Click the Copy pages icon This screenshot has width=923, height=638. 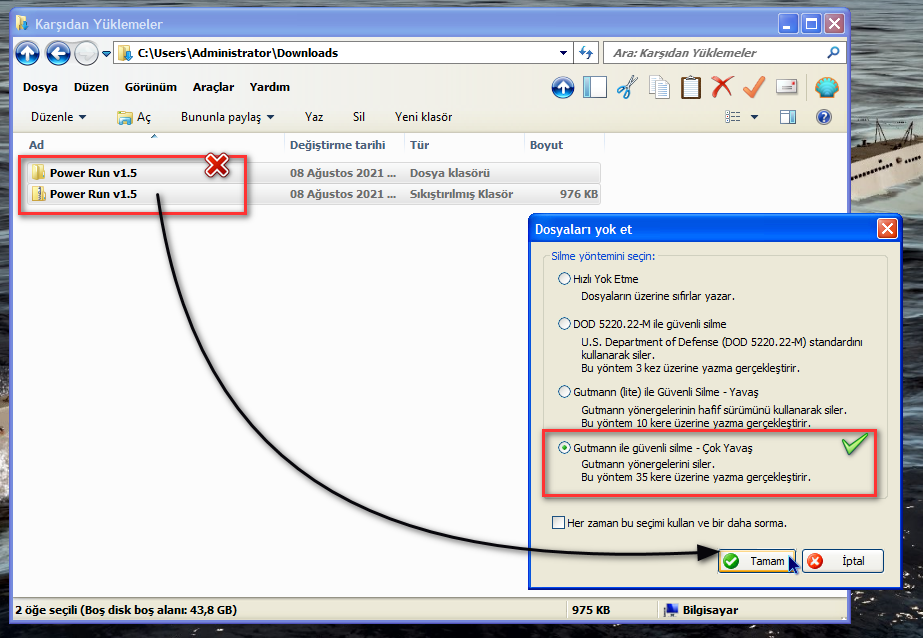(659, 87)
